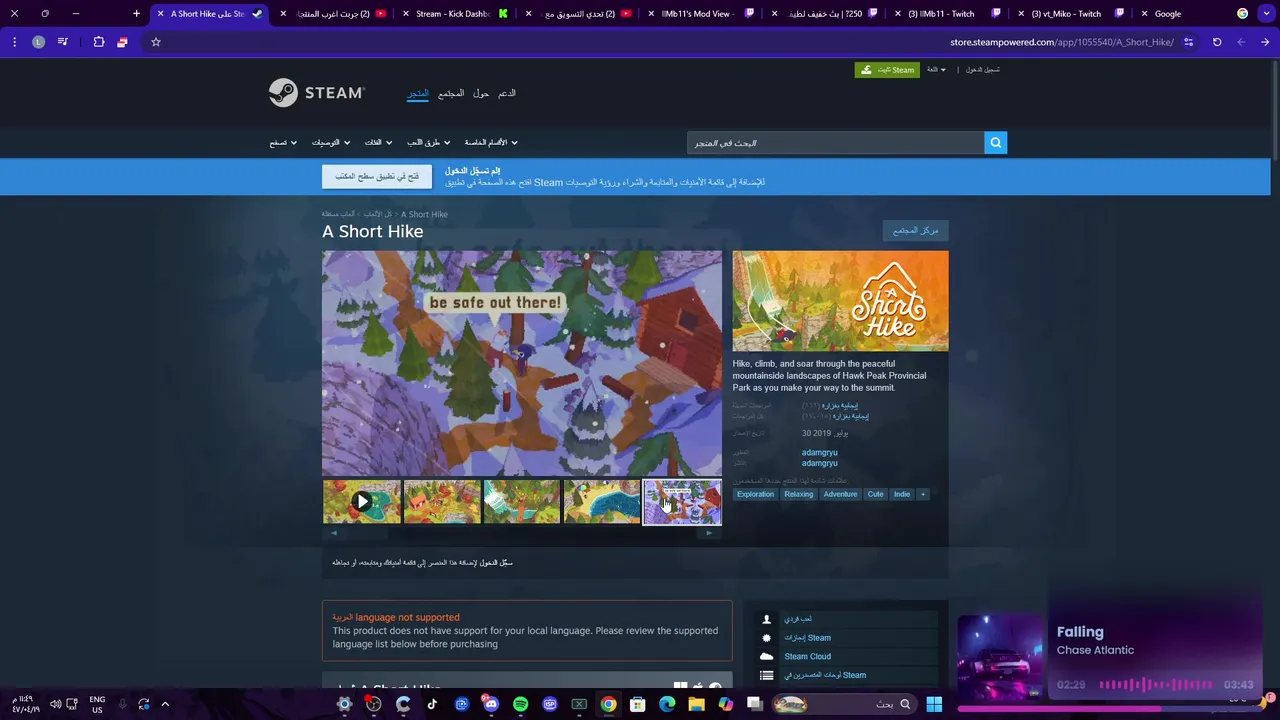Expand the Browse (تصفح) dropdown
This screenshot has width=1280, height=720.
coord(283,143)
